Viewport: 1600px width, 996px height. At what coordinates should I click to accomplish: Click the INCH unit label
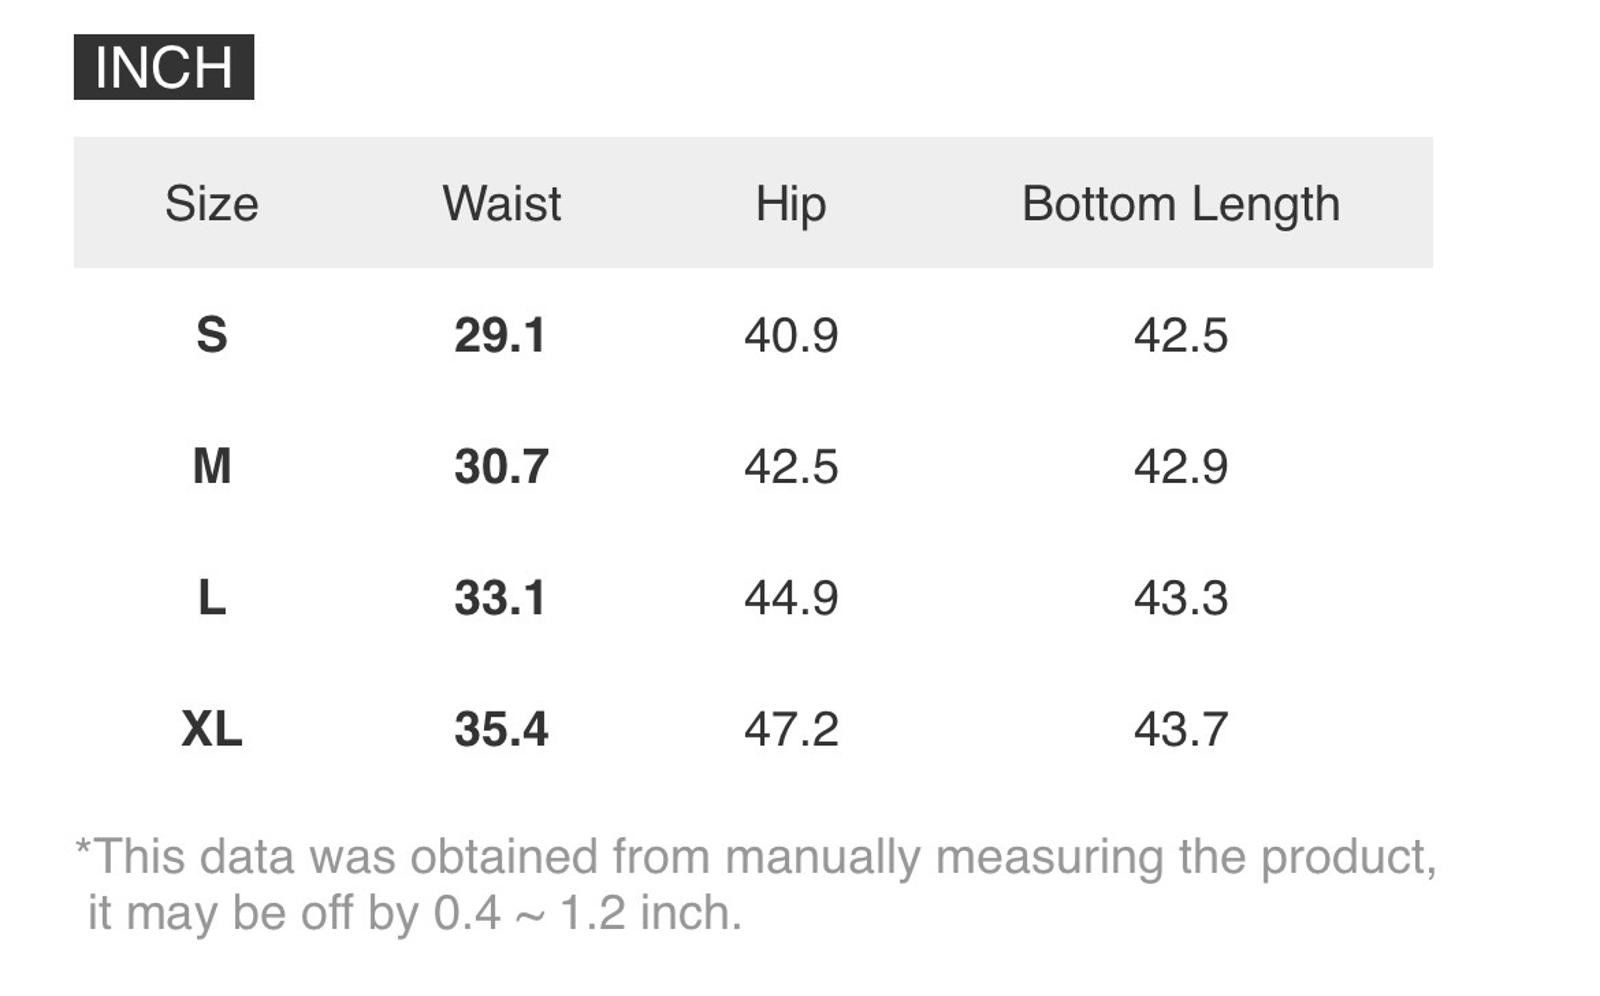(x=164, y=67)
